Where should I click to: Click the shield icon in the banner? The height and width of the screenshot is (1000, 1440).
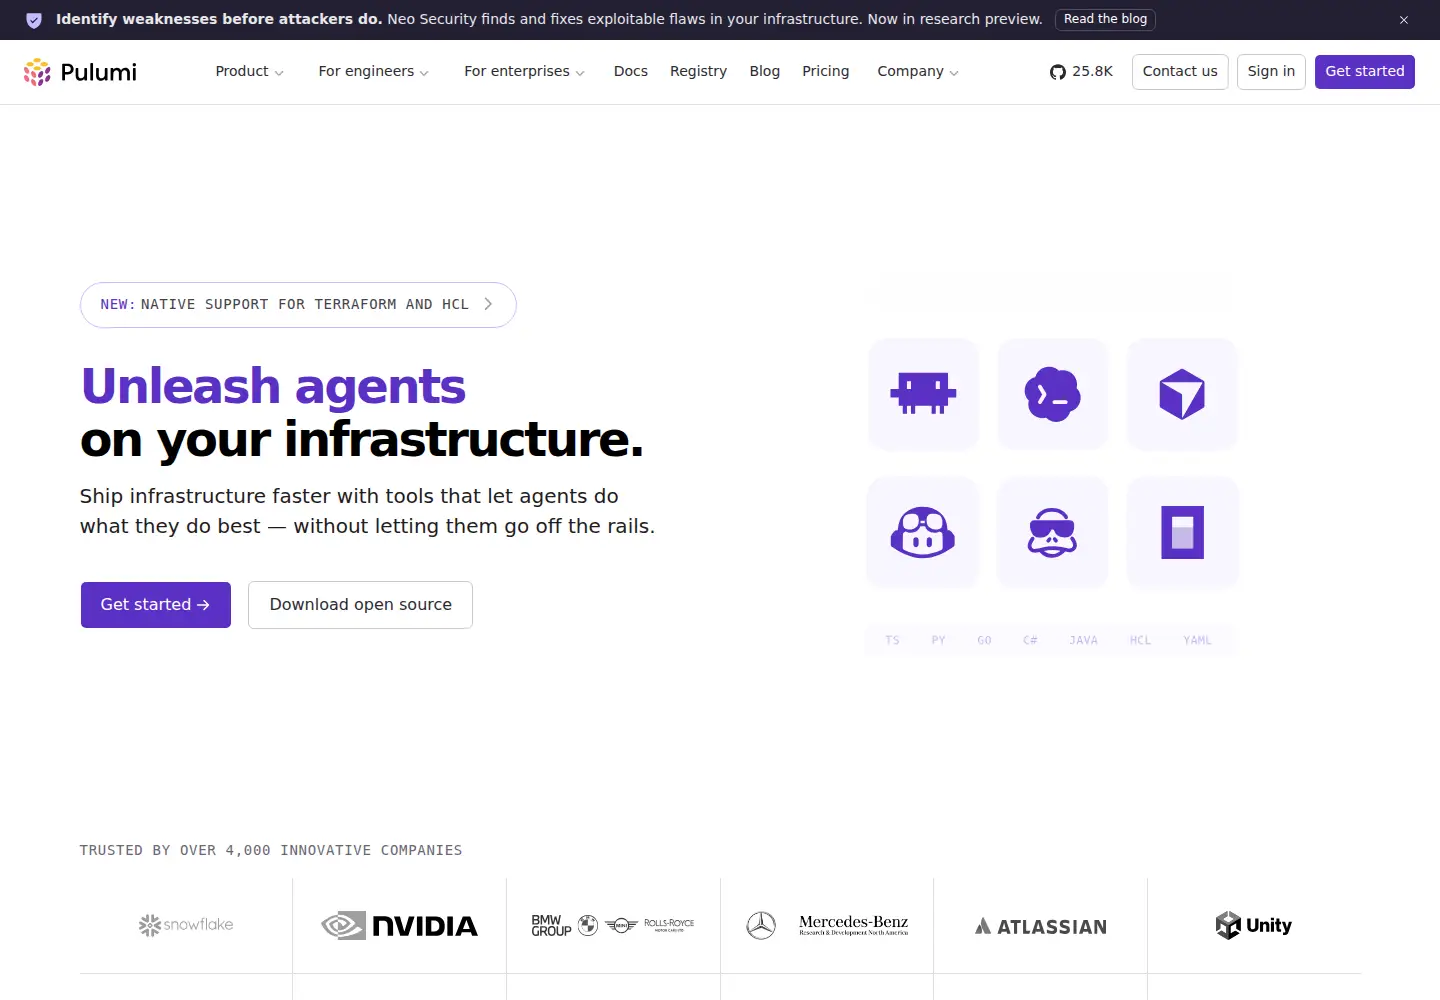[34, 20]
